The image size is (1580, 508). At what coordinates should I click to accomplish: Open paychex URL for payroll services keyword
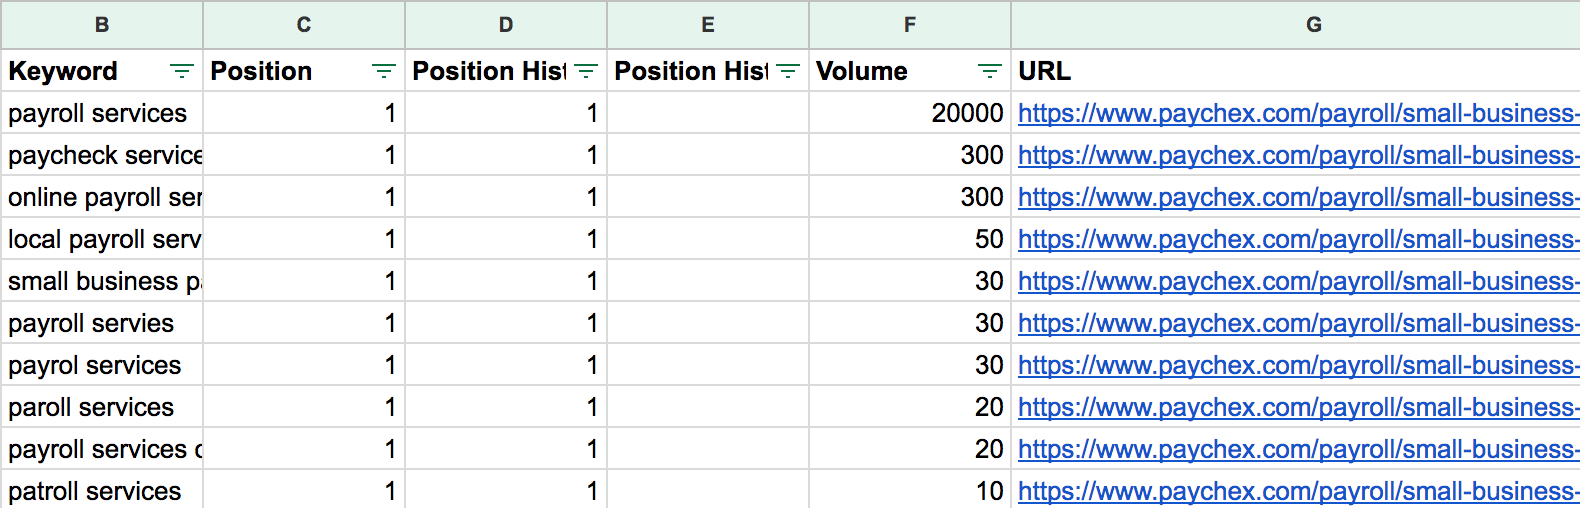point(1297,114)
